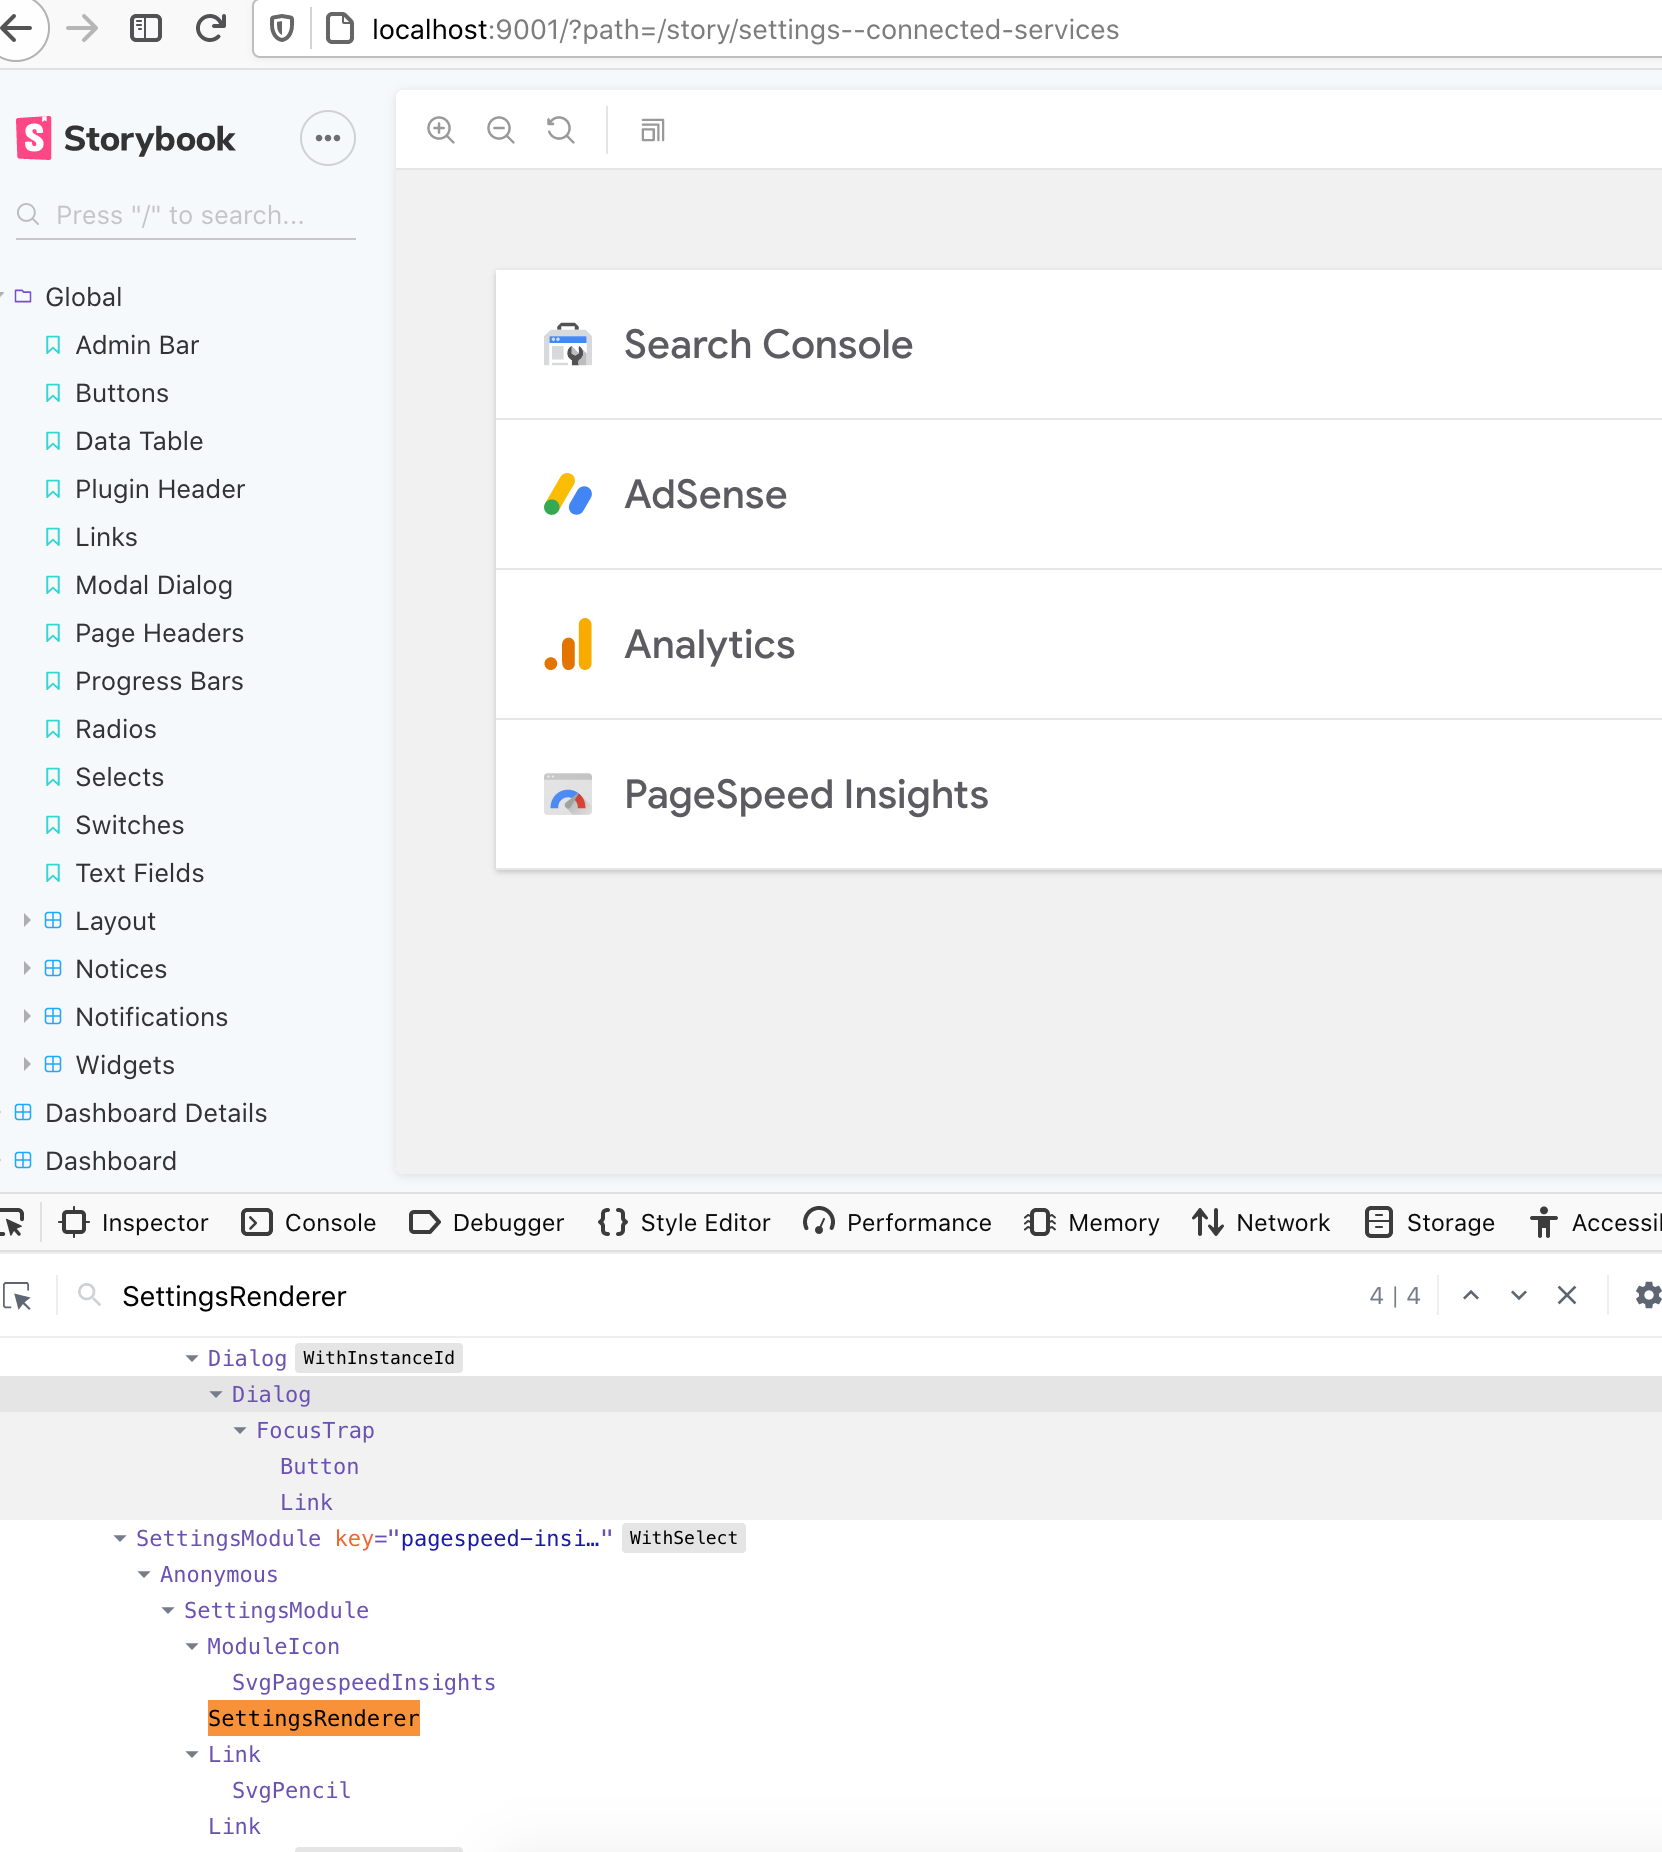Reset the canvas zoom

pyautogui.click(x=561, y=130)
